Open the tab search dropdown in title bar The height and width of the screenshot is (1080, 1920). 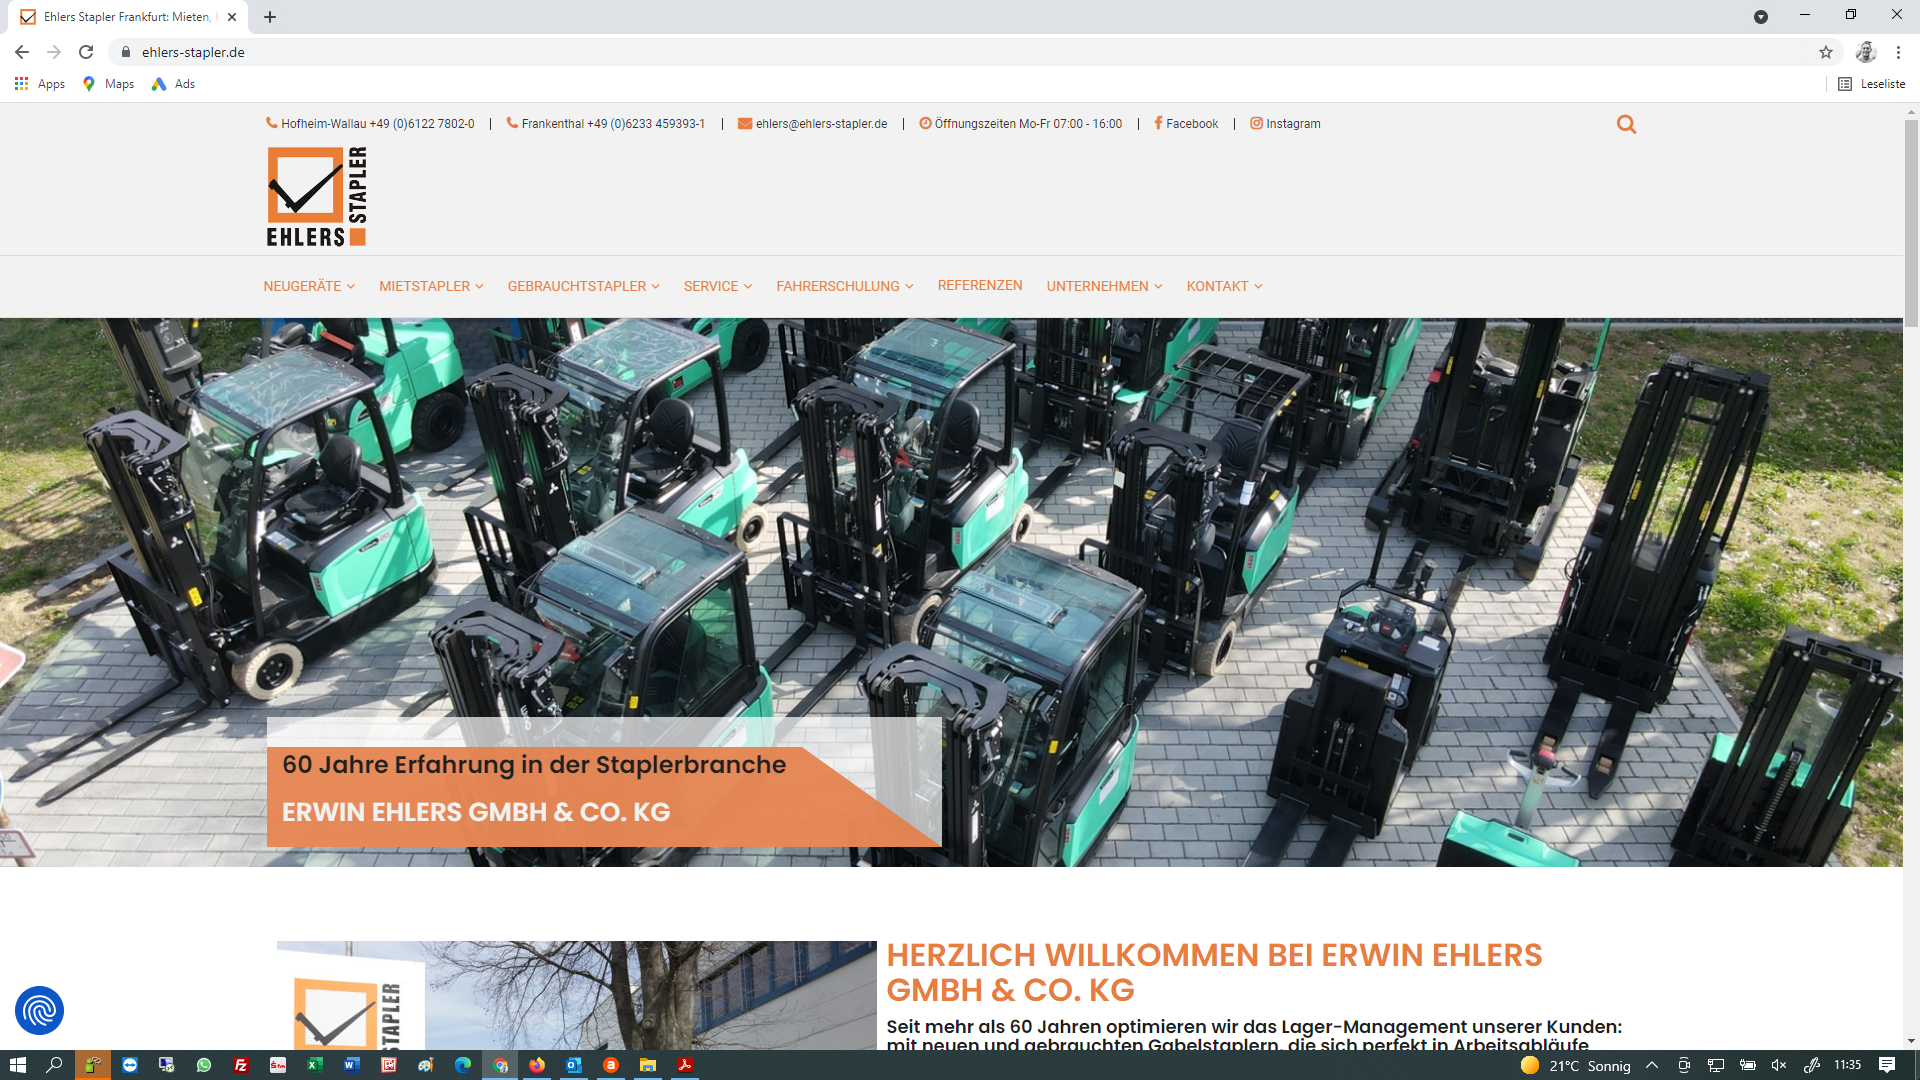(1761, 17)
